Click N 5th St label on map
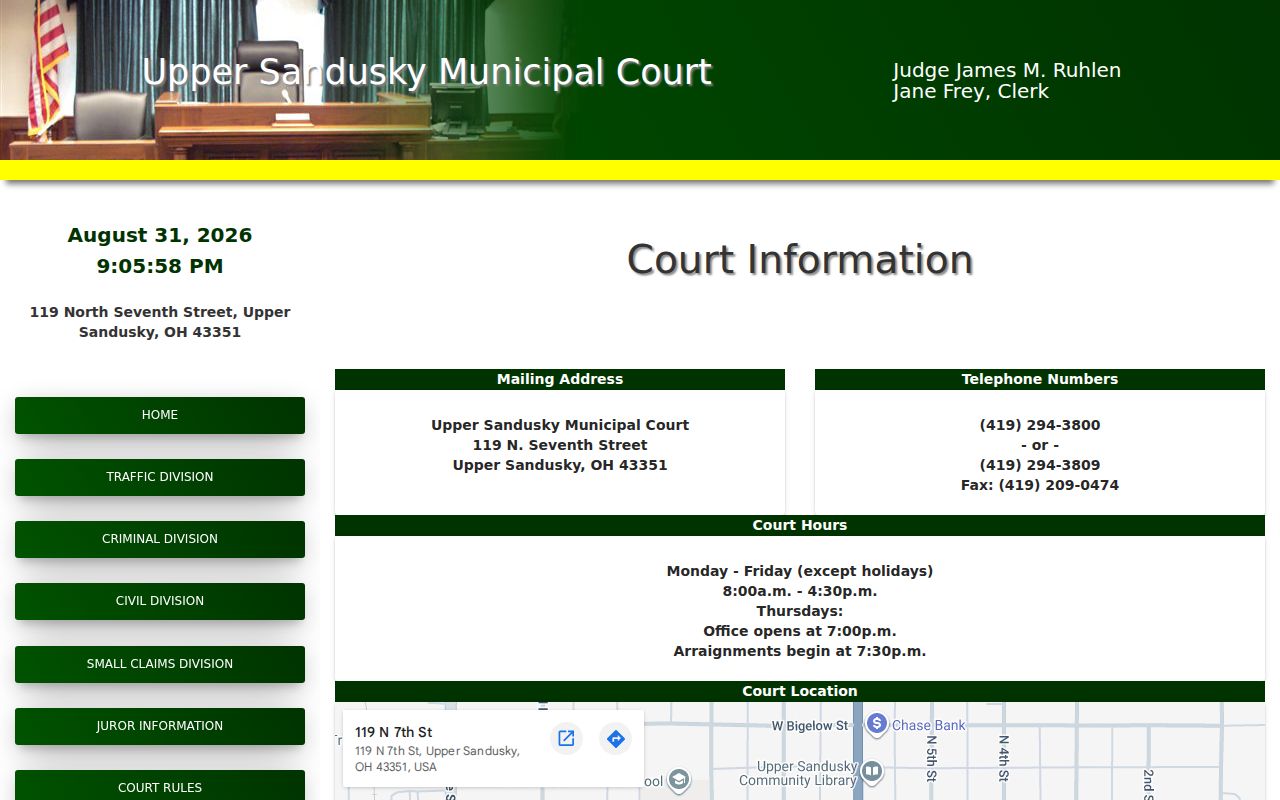This screenshot has width=1280, height=800. click(x=931, y=758)
